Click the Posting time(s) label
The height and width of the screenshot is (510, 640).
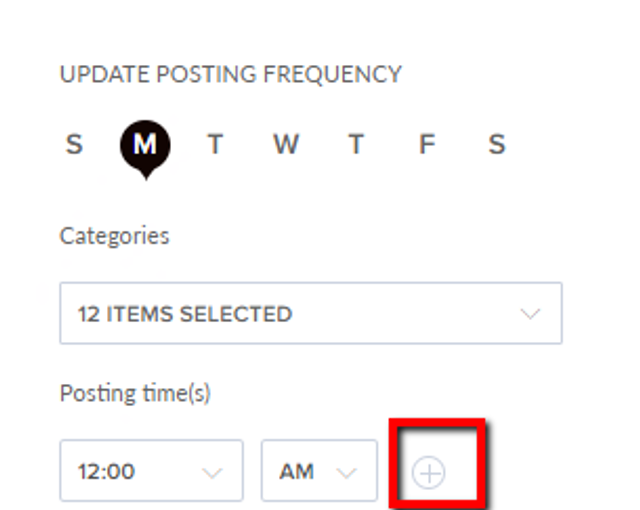click(135, 394)
